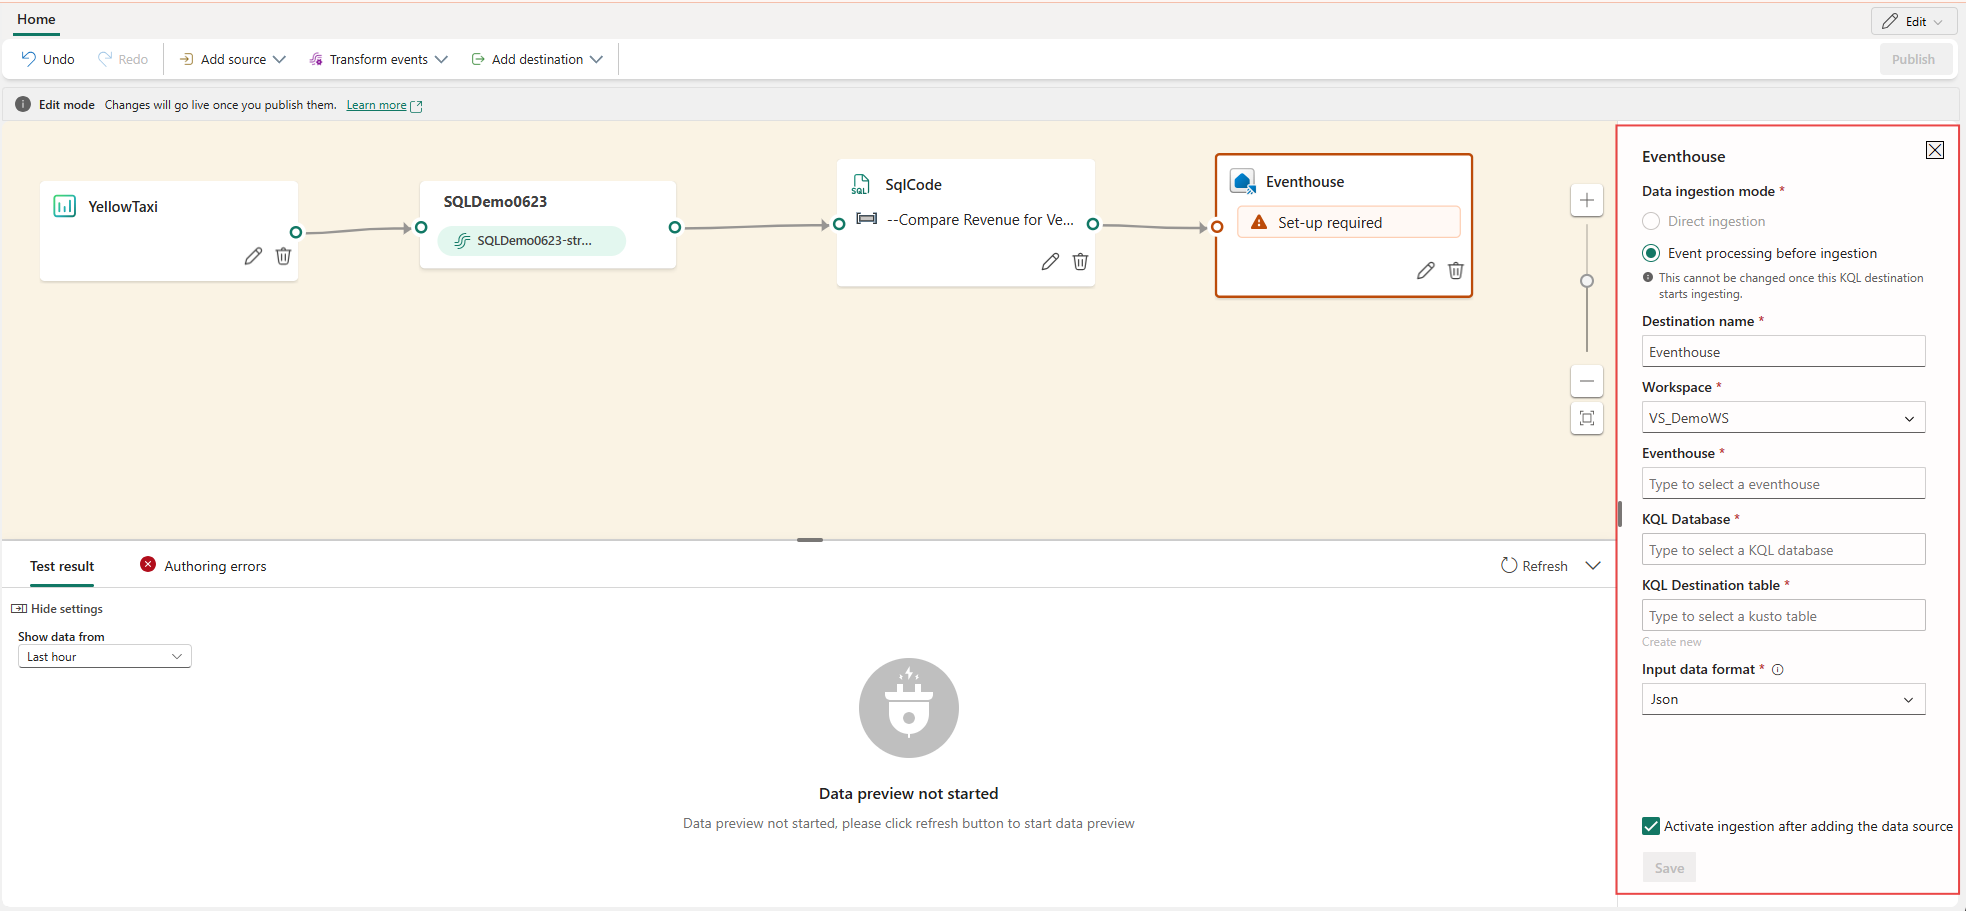Click the Eventhouse input connector
The height and width of the screenshot is (911, 1966).
click(1217, 227)
